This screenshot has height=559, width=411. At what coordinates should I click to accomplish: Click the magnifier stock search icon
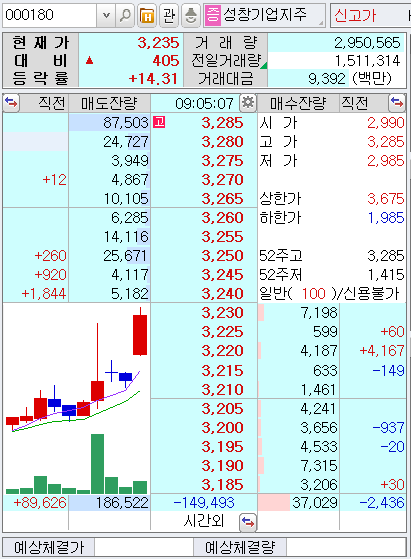pyautogui.click(x=125, y=15)
